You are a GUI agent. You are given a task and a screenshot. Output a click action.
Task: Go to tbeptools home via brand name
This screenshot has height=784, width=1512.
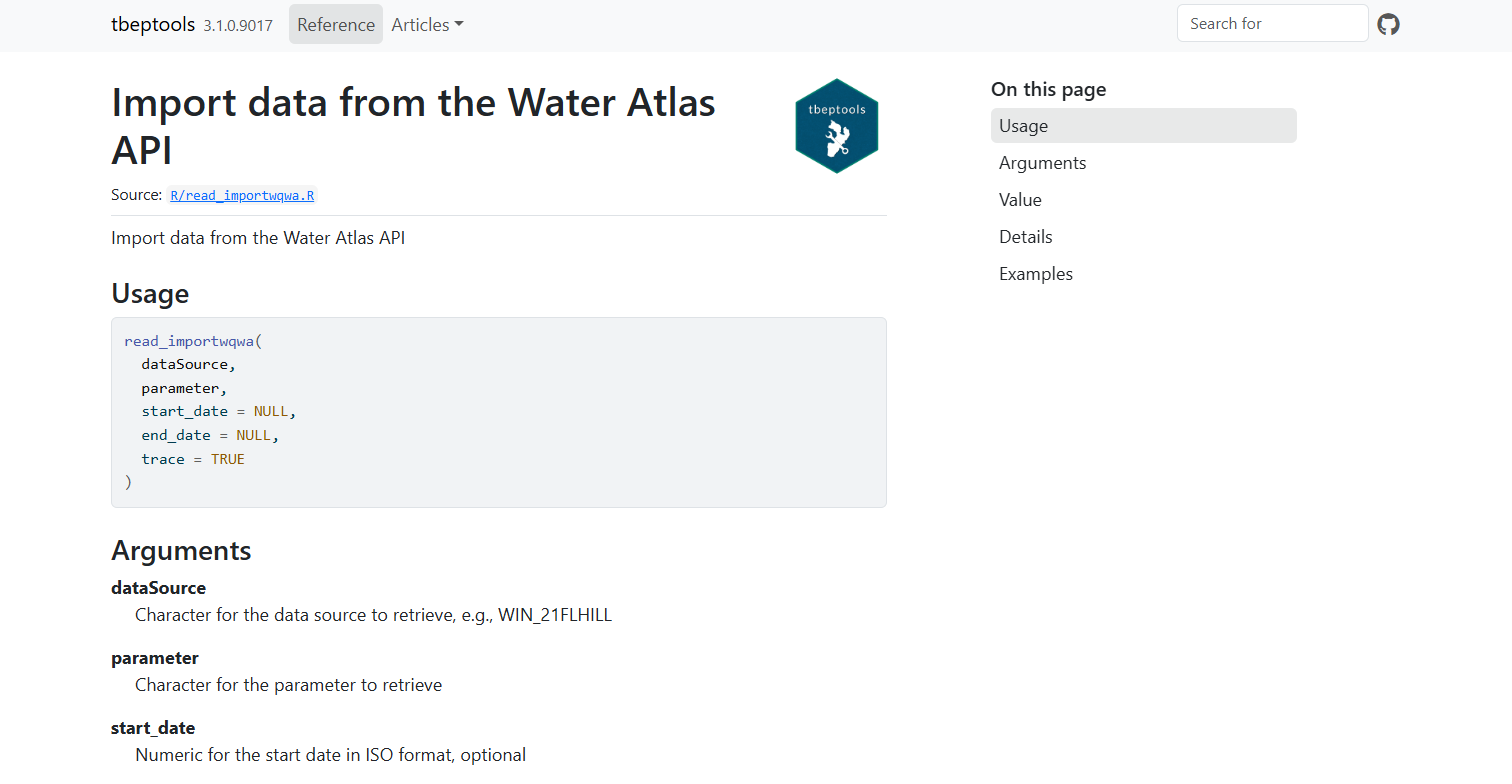pyautogui.click(x=153, y=25)
